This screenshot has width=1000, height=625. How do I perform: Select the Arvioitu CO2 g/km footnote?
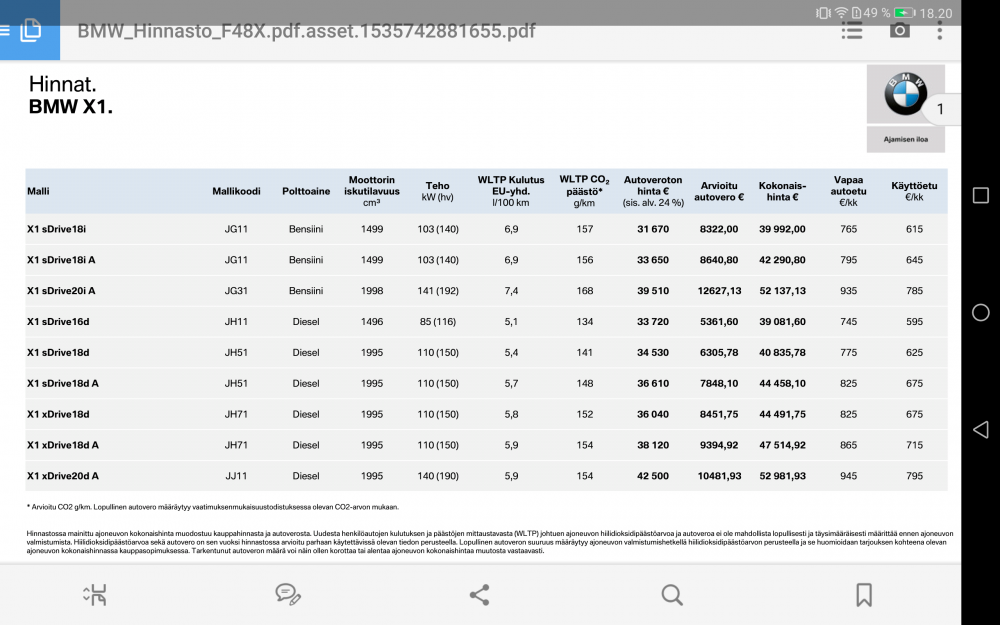click(213, 507)
